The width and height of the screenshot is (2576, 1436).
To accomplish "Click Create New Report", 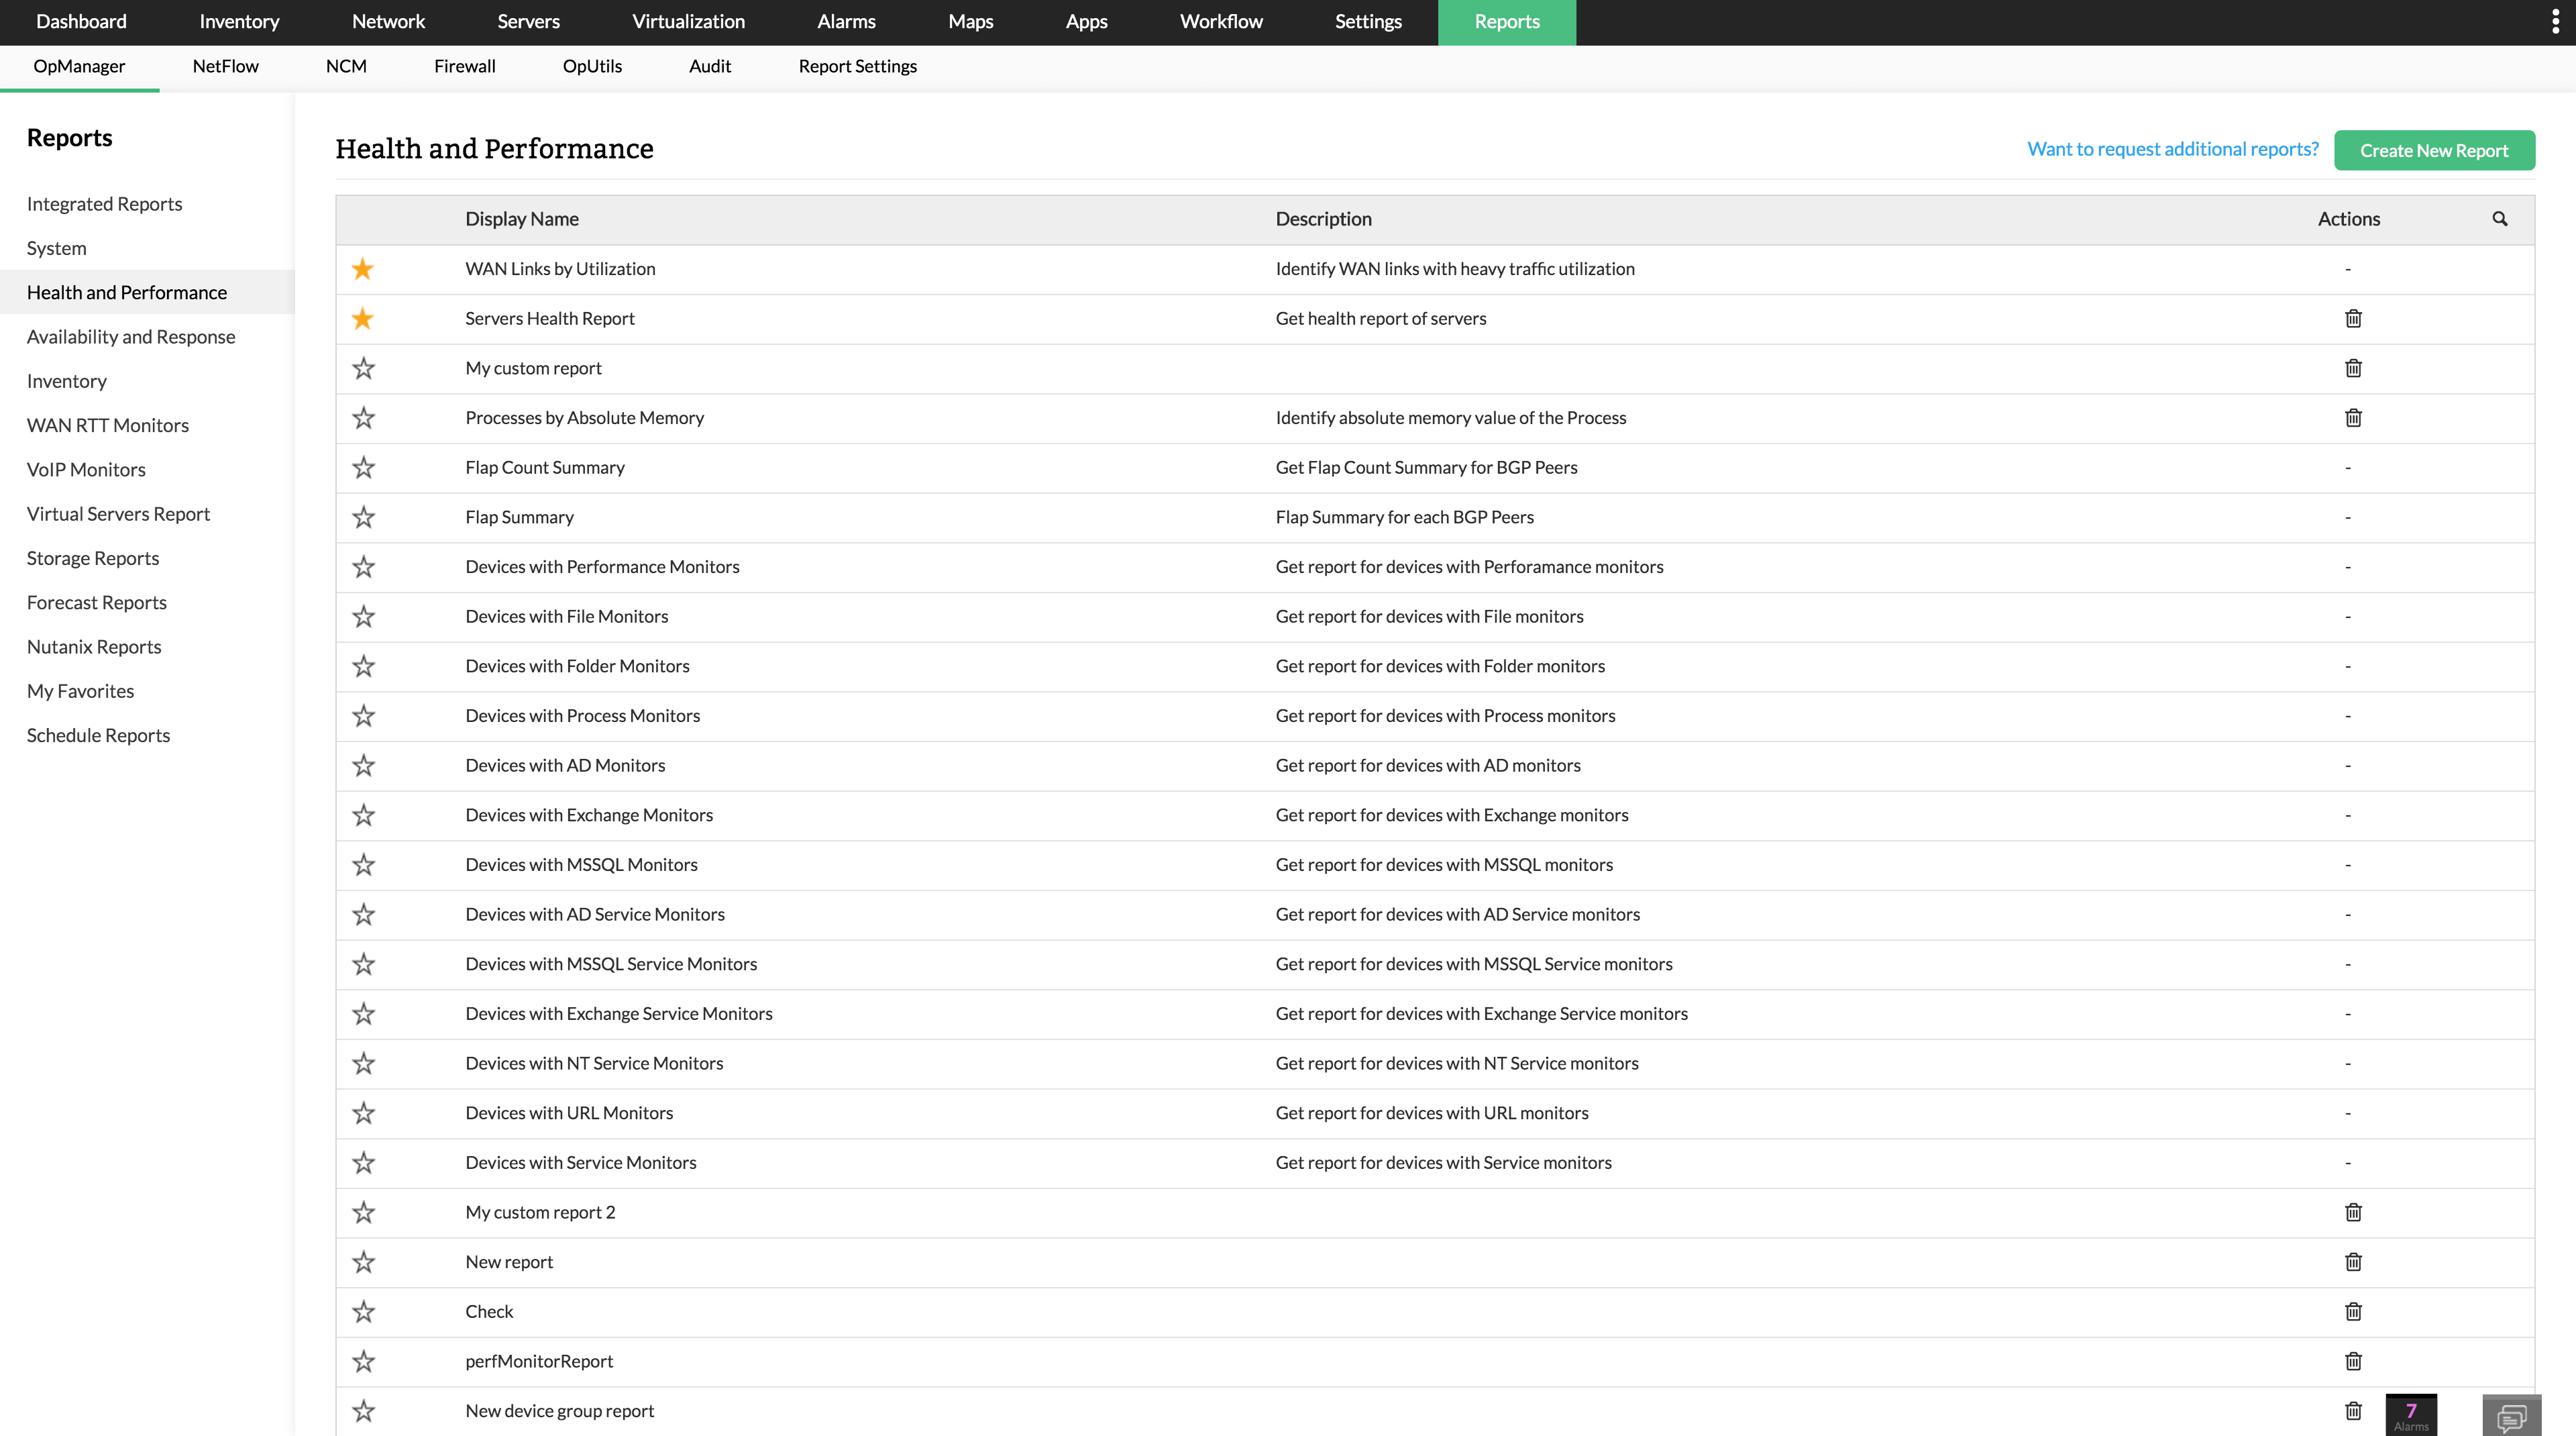I will pos(2434,150).
